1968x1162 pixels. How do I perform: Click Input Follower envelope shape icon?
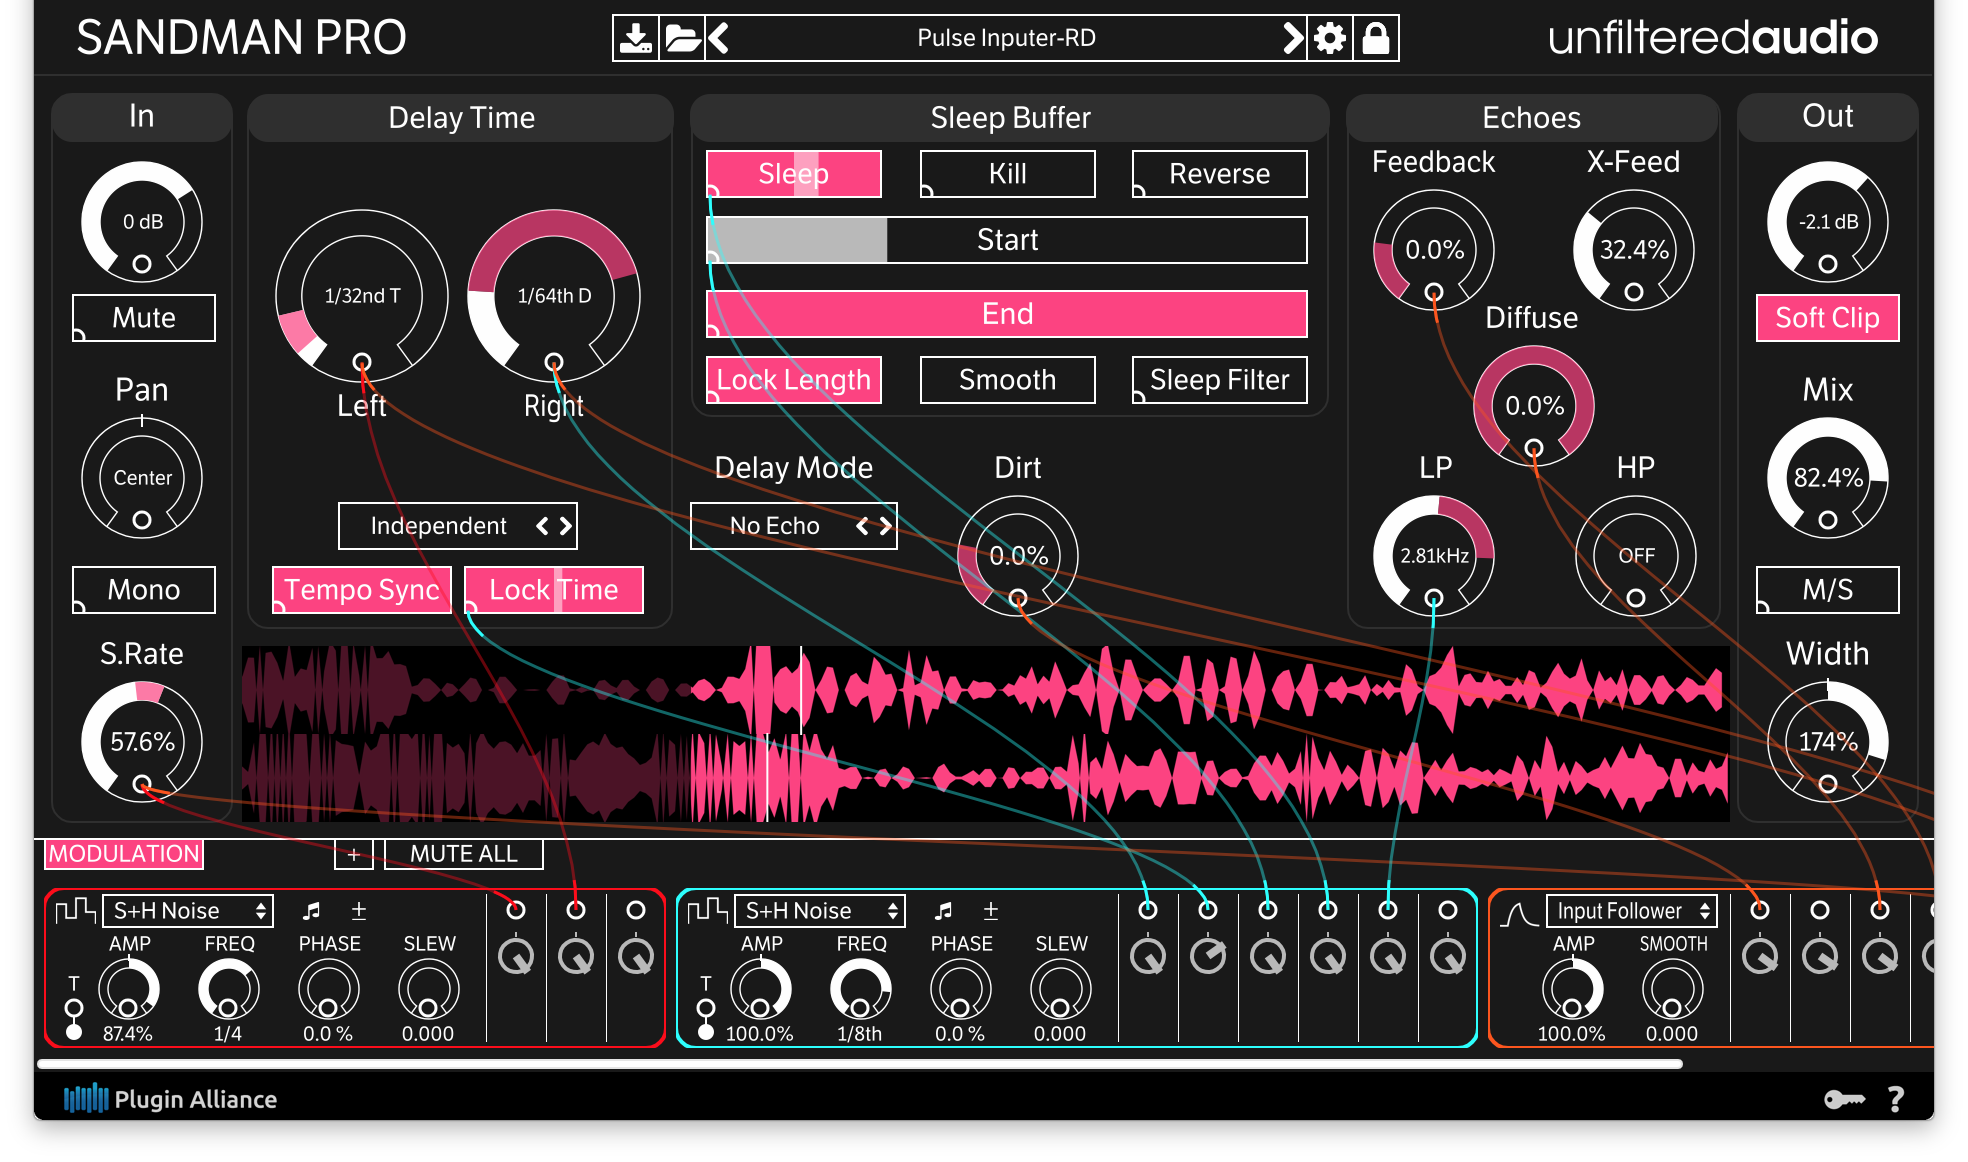1519,912
